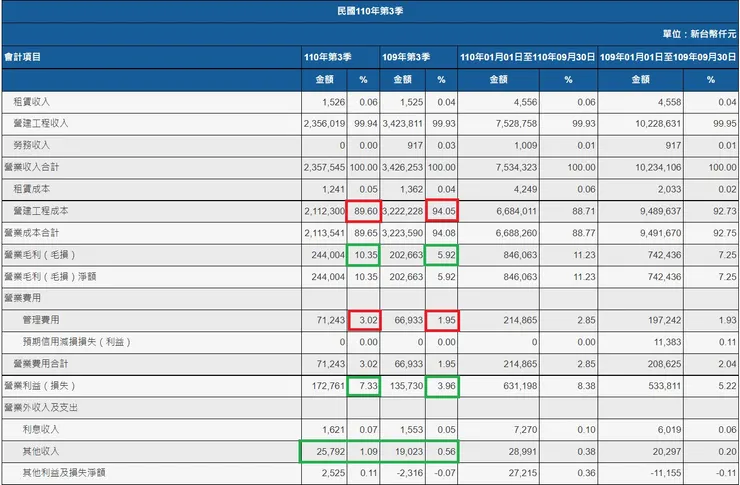The height and width of the screenshot is (485, 740).
Task: Select green-boxed 10.35 gross profit cell
Action: click(363, 255)
